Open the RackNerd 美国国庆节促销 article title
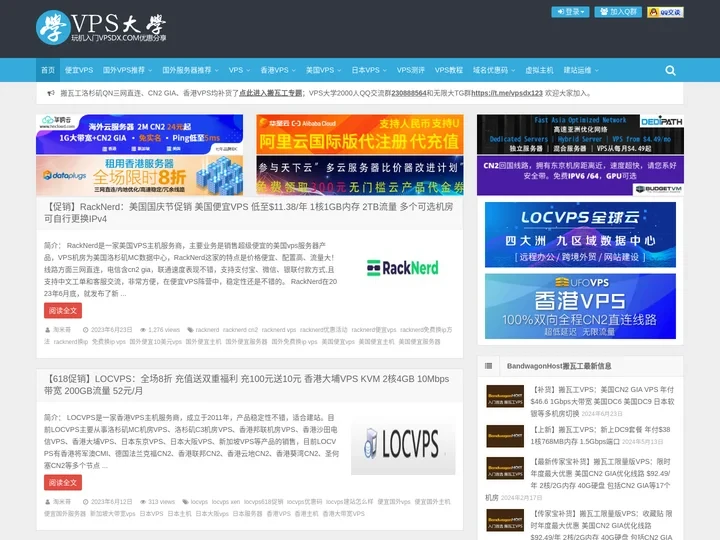Viewport: 720px width, 540px height. click(x=248, y=213)
